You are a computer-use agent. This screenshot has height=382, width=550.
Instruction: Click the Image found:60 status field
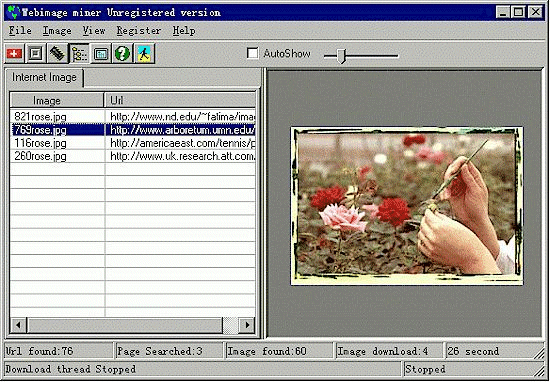tap(279, 351)
